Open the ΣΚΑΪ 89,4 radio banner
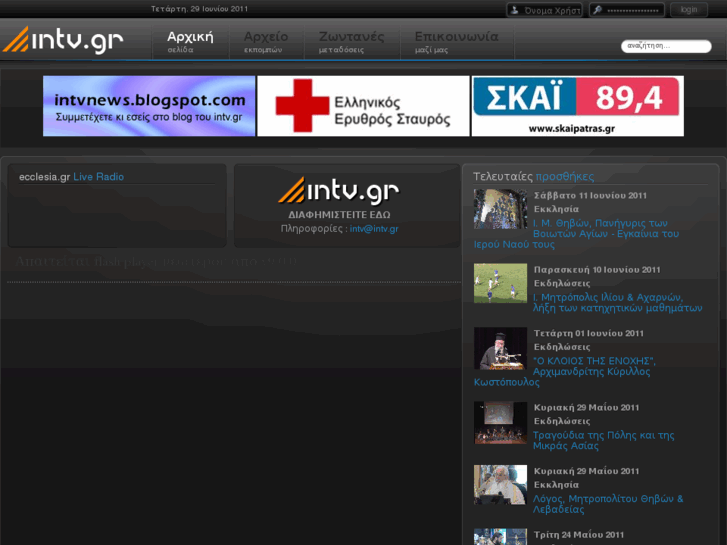Image resolution: width=727 pixels, height=545 pixels. click(577, 106)
